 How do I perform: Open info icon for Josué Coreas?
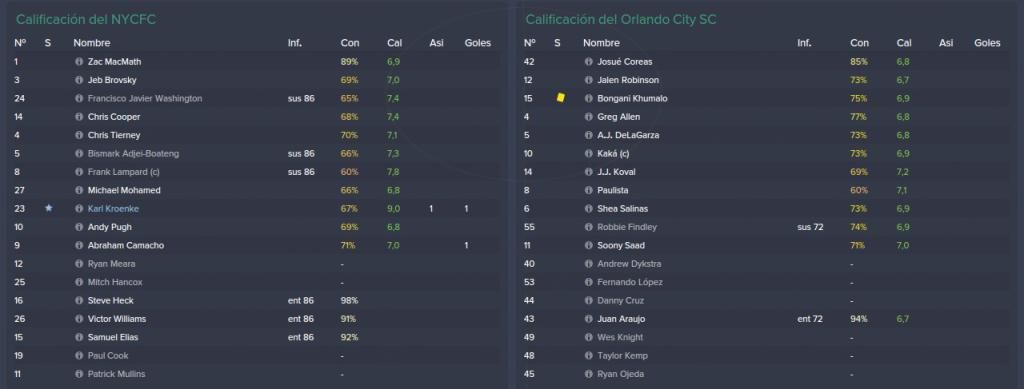[x=588, y=61]
